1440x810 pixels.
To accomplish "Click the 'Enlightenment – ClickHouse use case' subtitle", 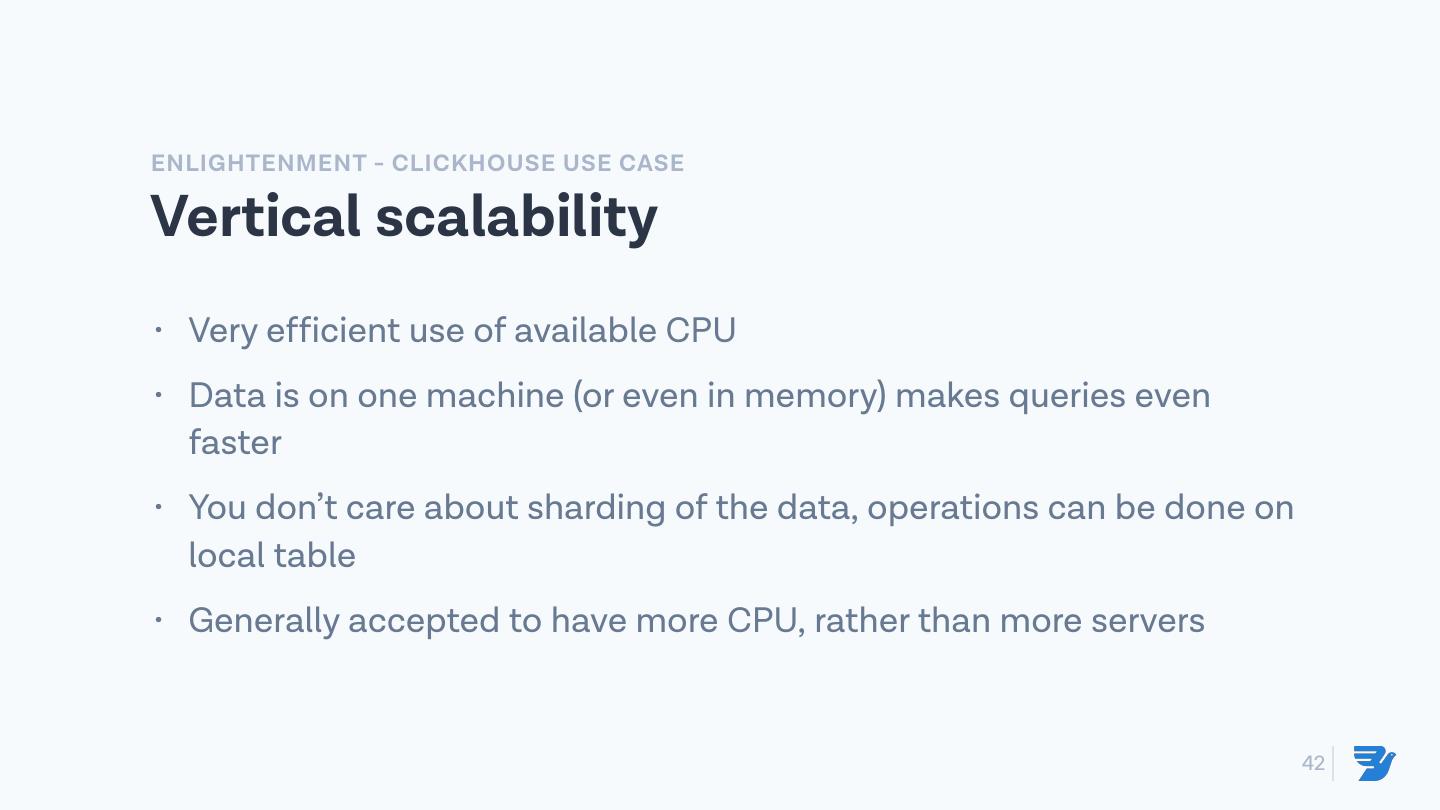I will pyautogui.click(x=417, y=163).
